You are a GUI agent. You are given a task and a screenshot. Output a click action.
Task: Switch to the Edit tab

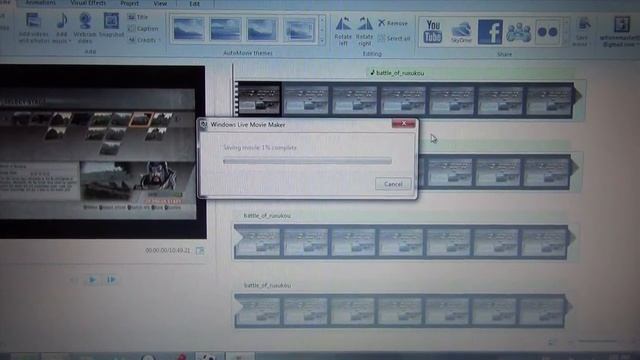(194, 4)
